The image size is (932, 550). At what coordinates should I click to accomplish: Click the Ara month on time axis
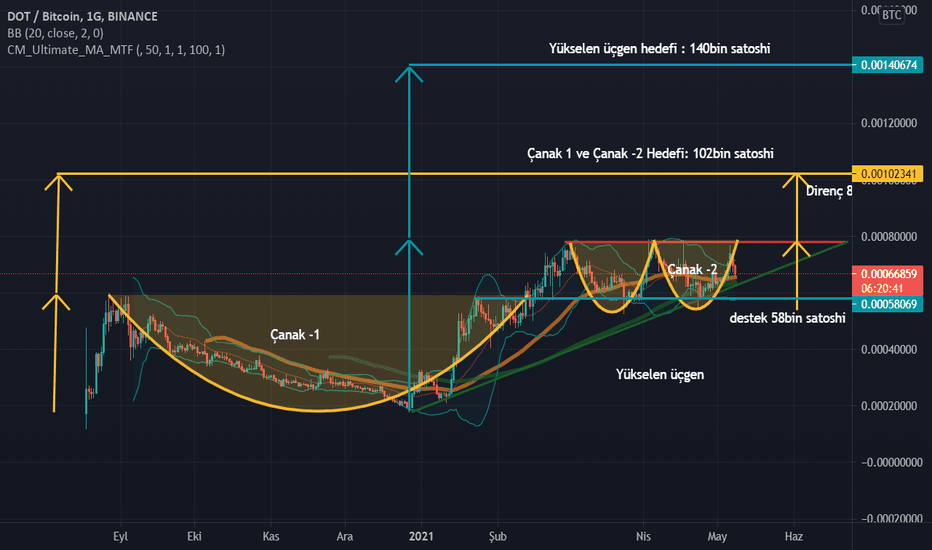click(345, 536)
